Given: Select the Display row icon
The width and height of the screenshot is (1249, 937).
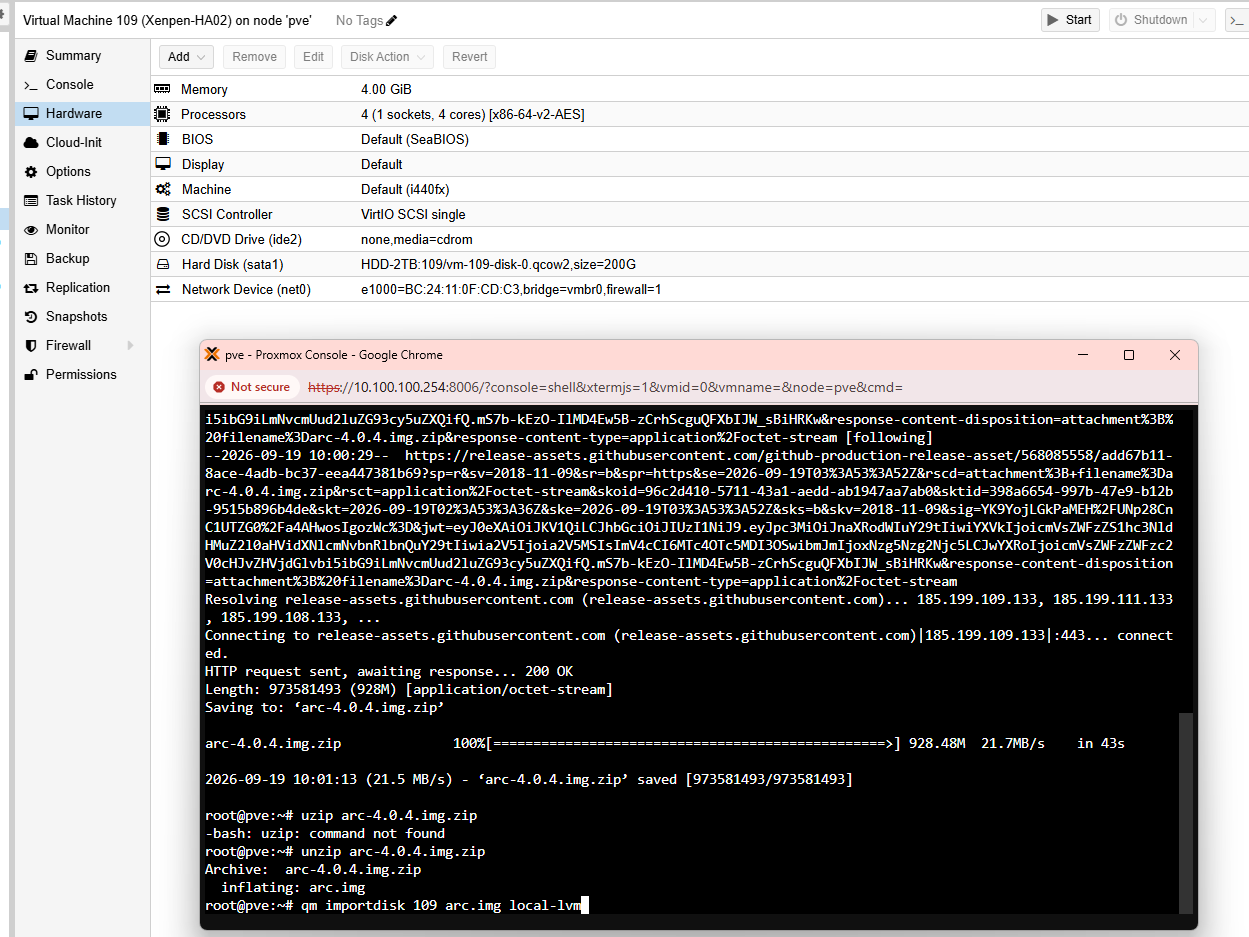Looking at the screenshot, I should [x=163, y=164].
